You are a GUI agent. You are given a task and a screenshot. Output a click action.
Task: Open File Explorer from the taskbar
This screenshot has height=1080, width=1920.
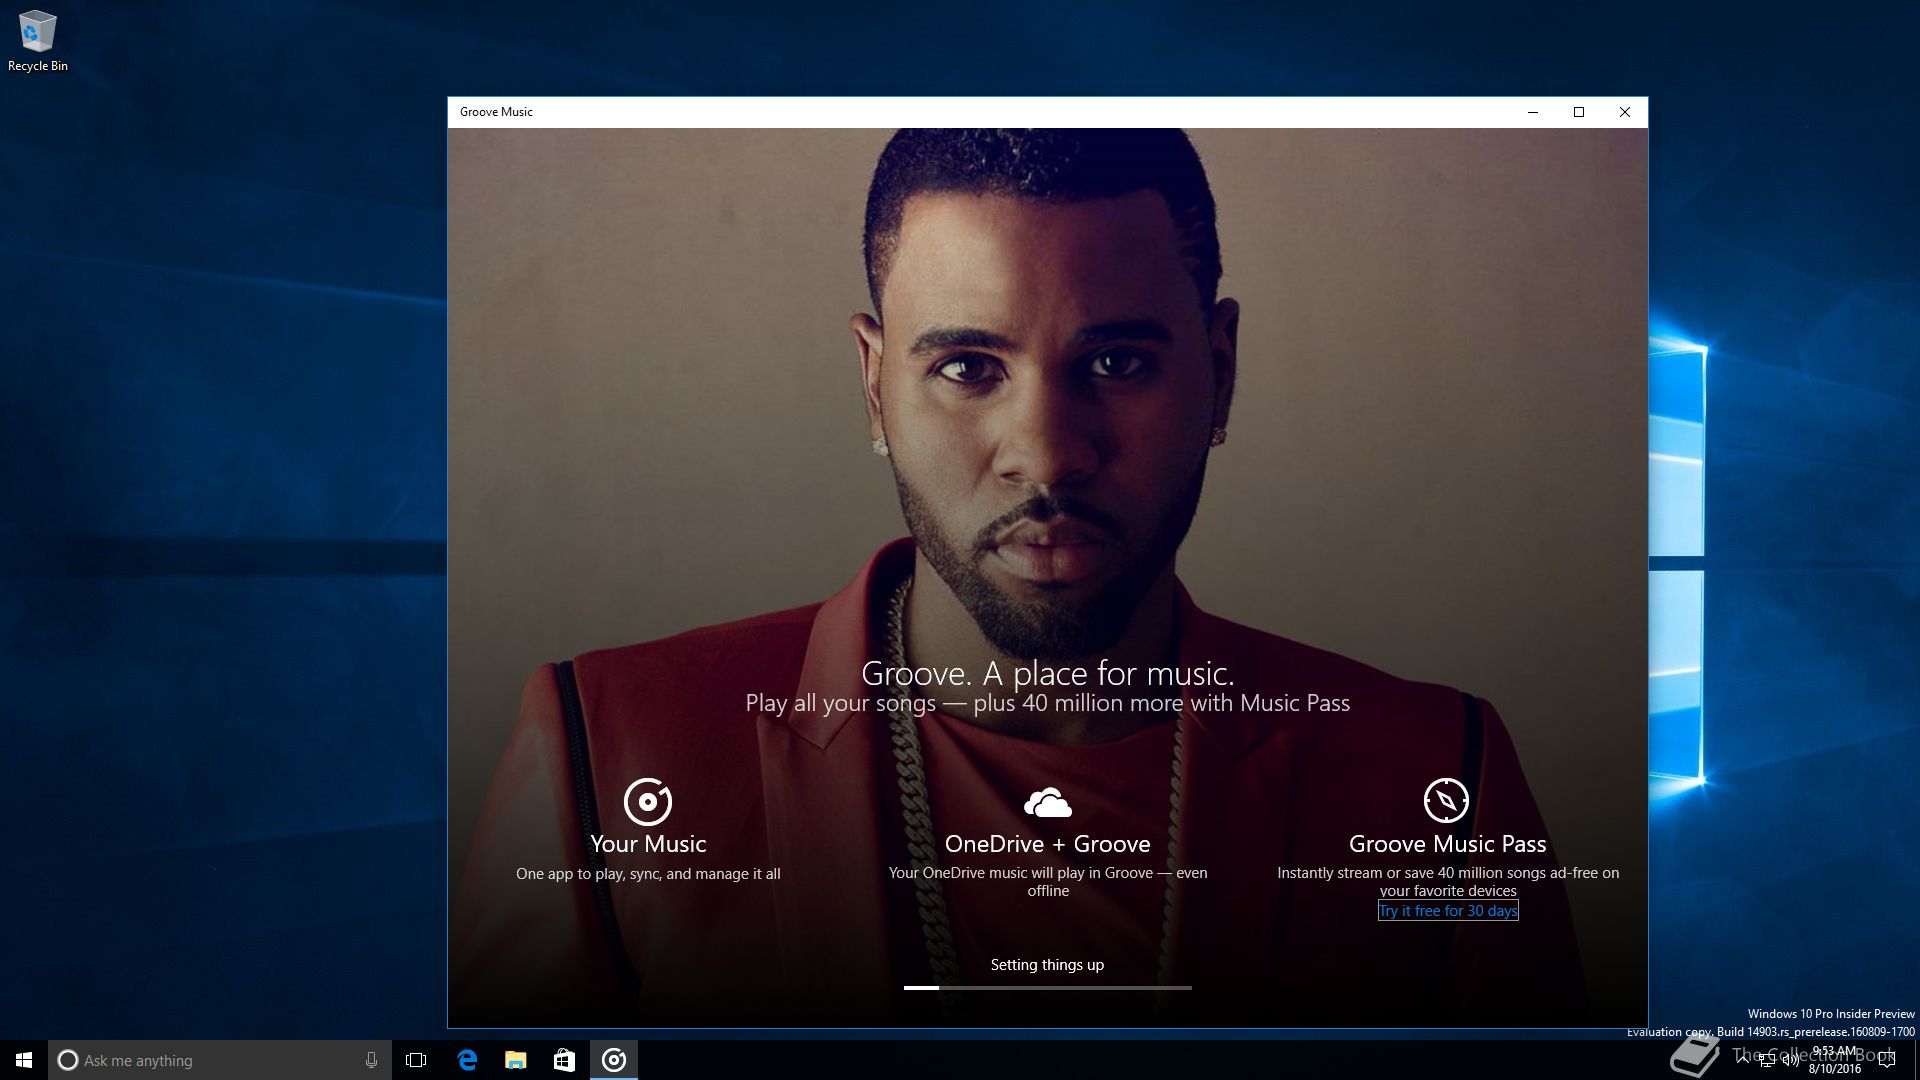[516, 1060]
